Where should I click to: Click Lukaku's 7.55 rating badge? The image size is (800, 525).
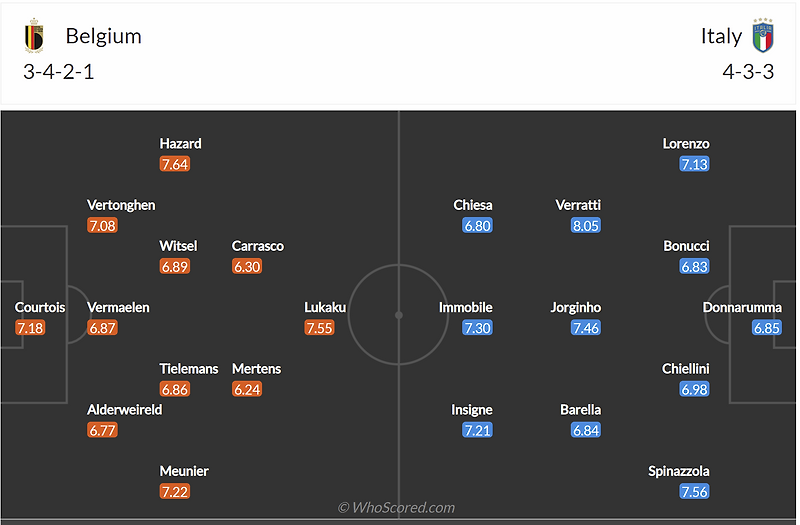tap(320, 328)
